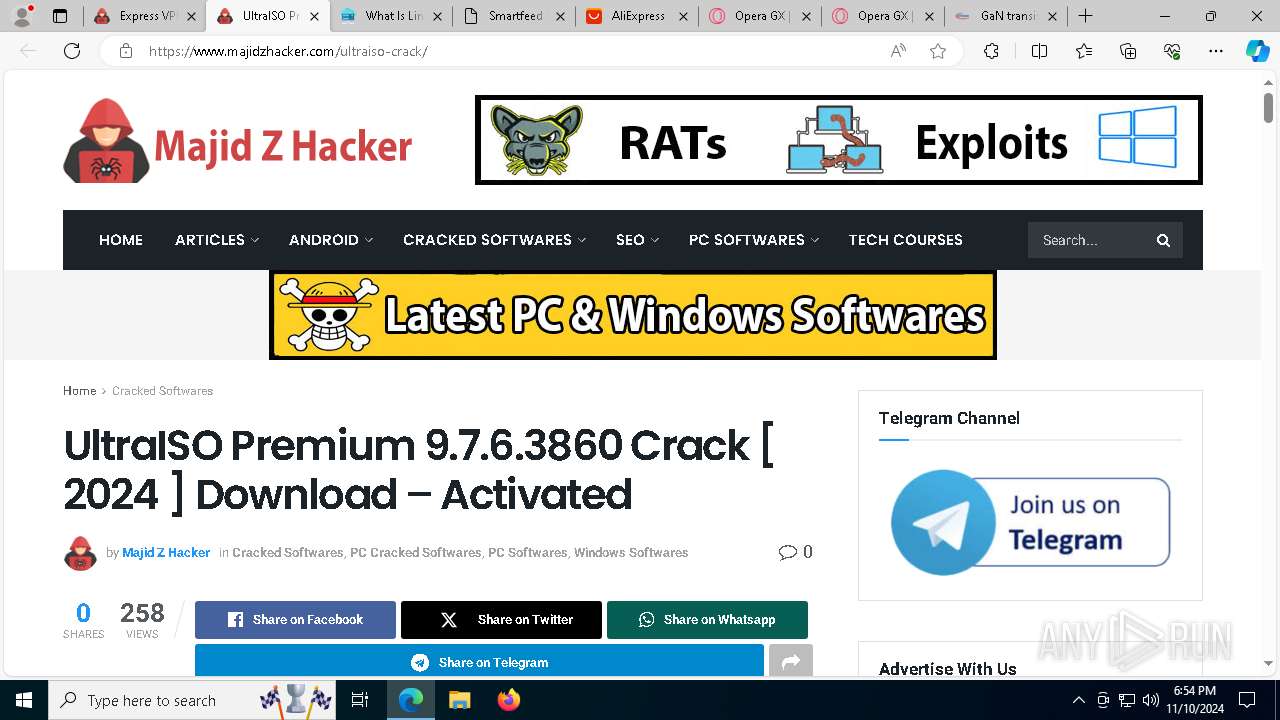Click the comments bubble icon
The image size is (1280, 720).
[788, 552]
